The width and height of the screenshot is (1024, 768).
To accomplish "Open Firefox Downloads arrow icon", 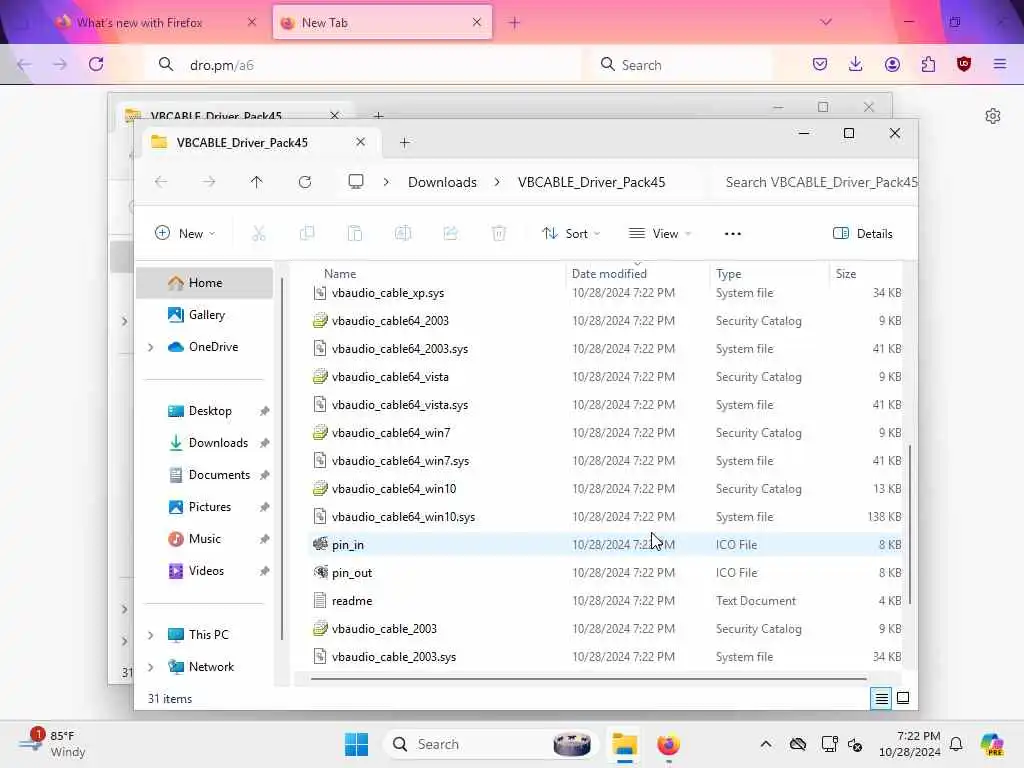I will click(x=856, y=64).
